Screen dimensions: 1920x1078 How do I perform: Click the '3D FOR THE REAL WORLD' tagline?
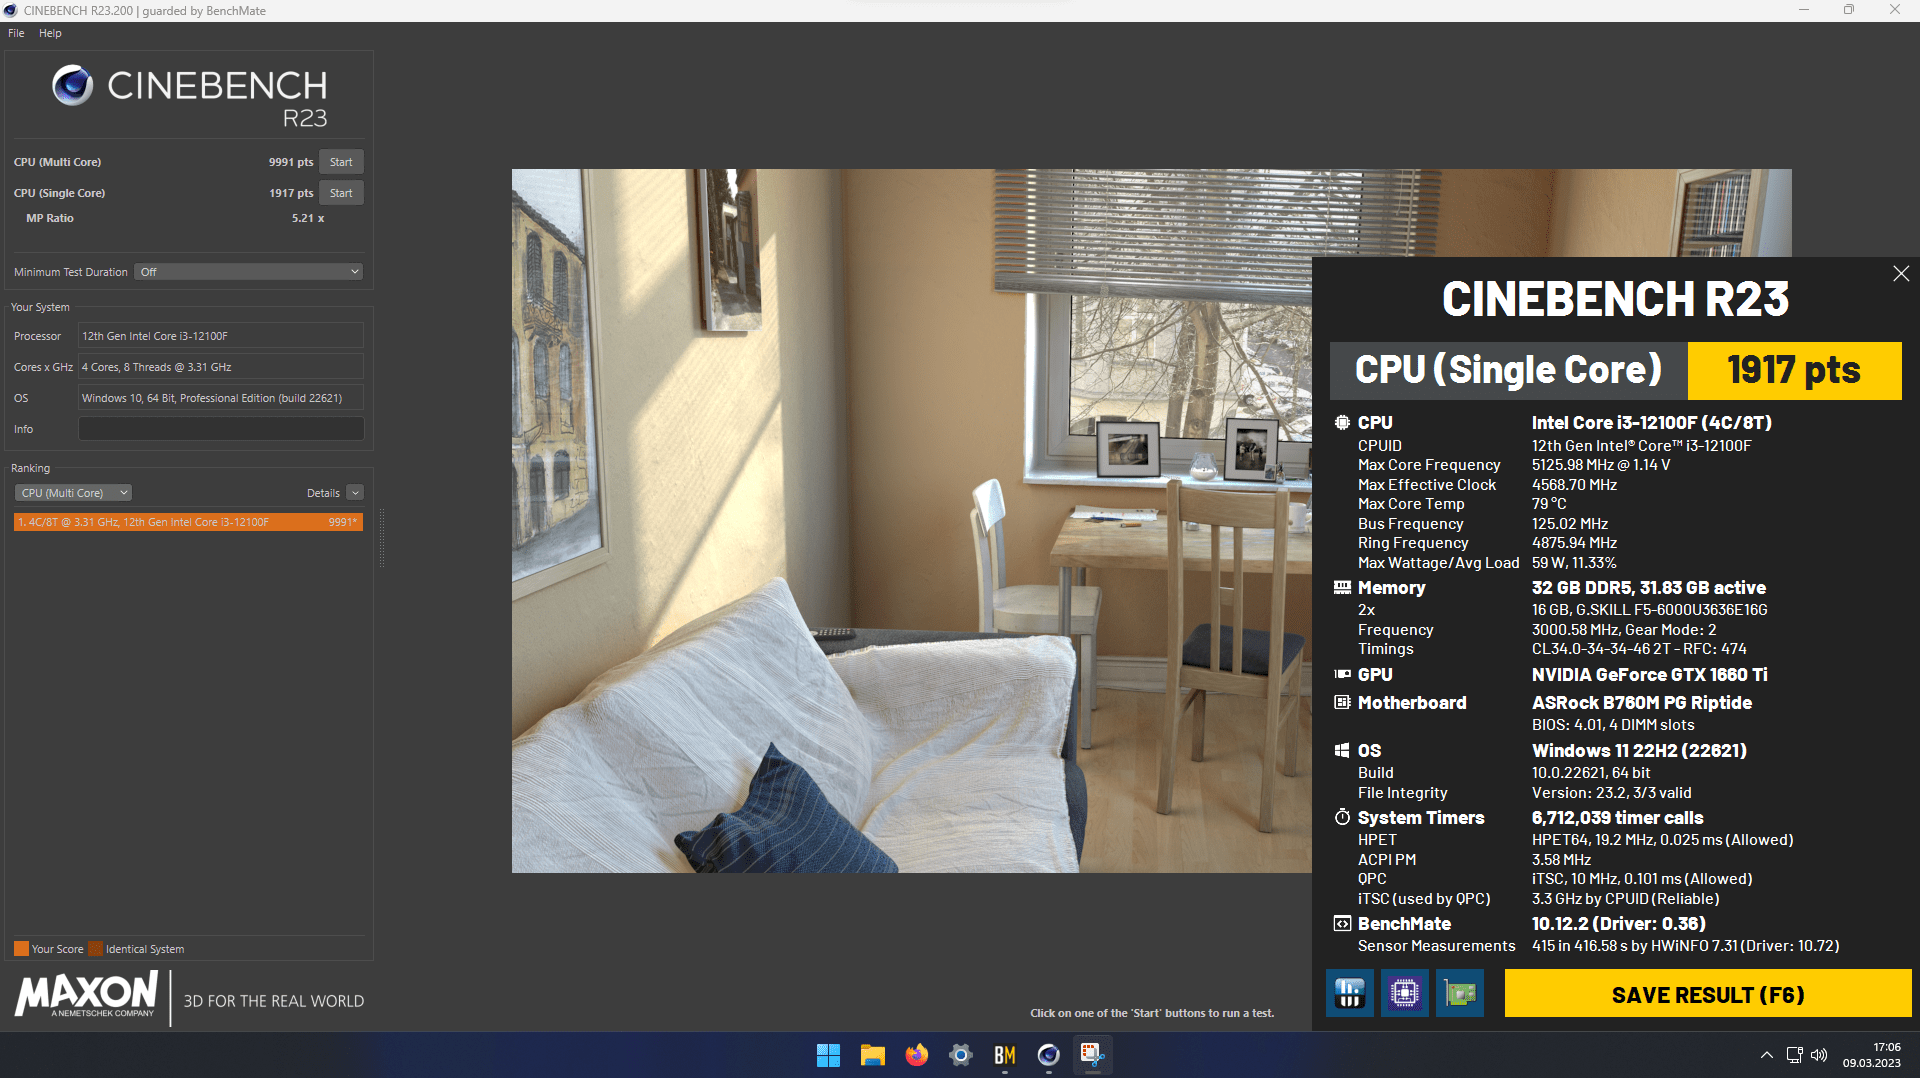click(274, 1001)
